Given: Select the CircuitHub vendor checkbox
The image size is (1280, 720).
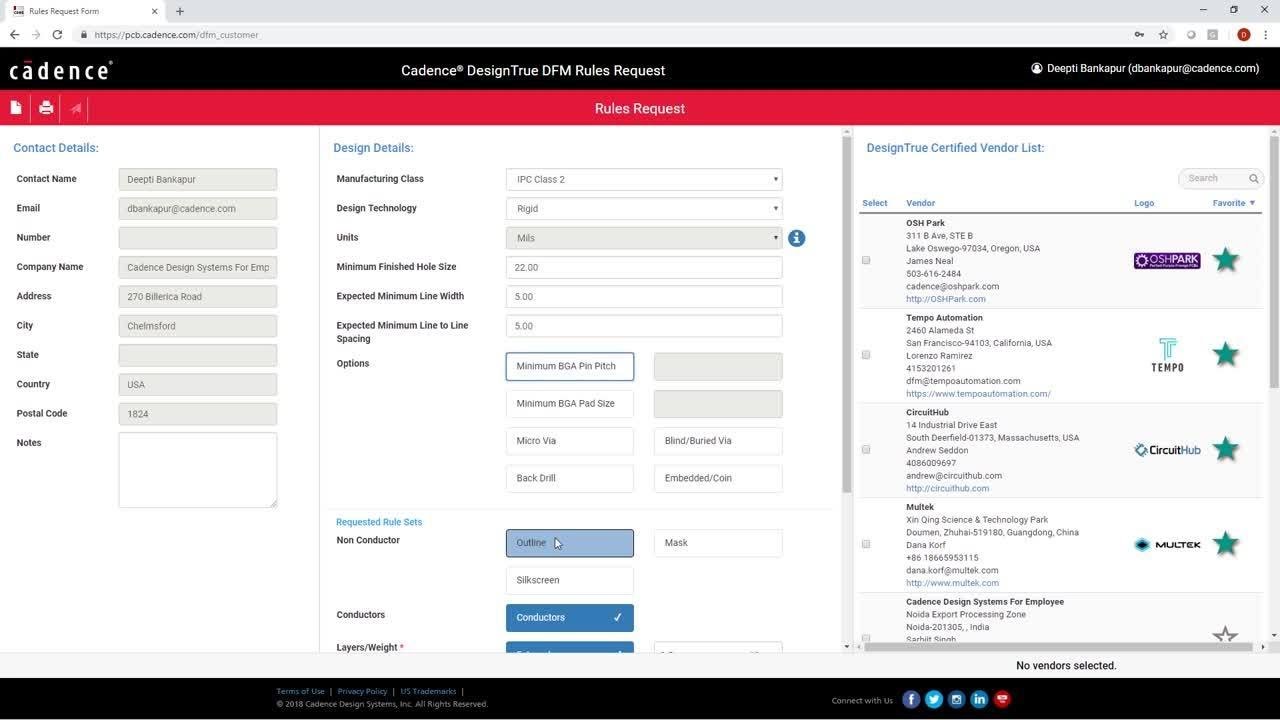Looking at the screenshot, I should (866, 450).
